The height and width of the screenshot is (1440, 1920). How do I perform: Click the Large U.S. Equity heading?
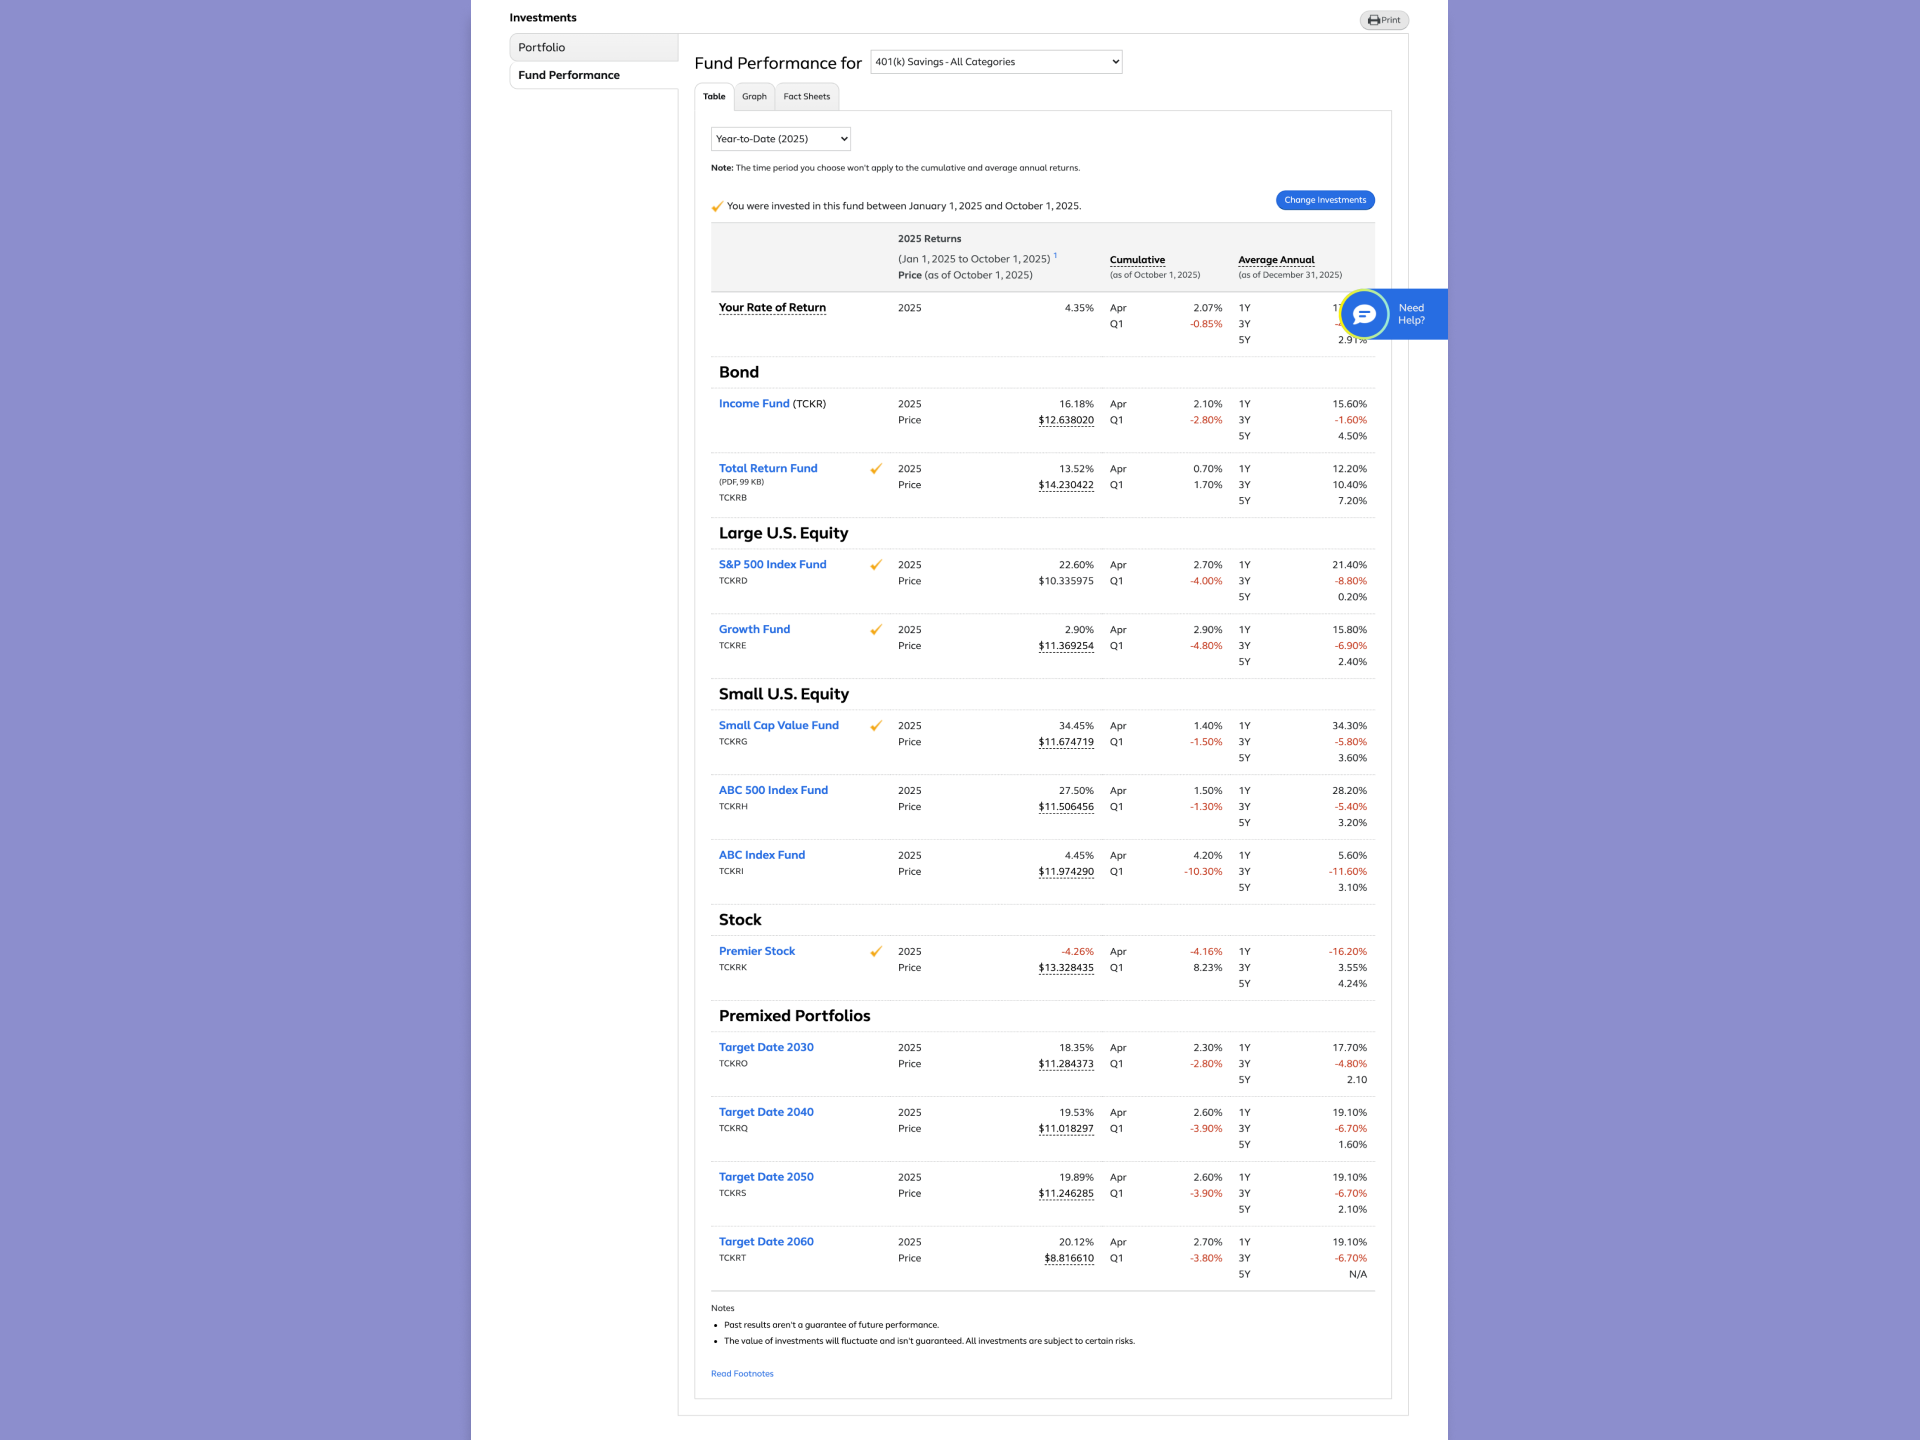783,533
